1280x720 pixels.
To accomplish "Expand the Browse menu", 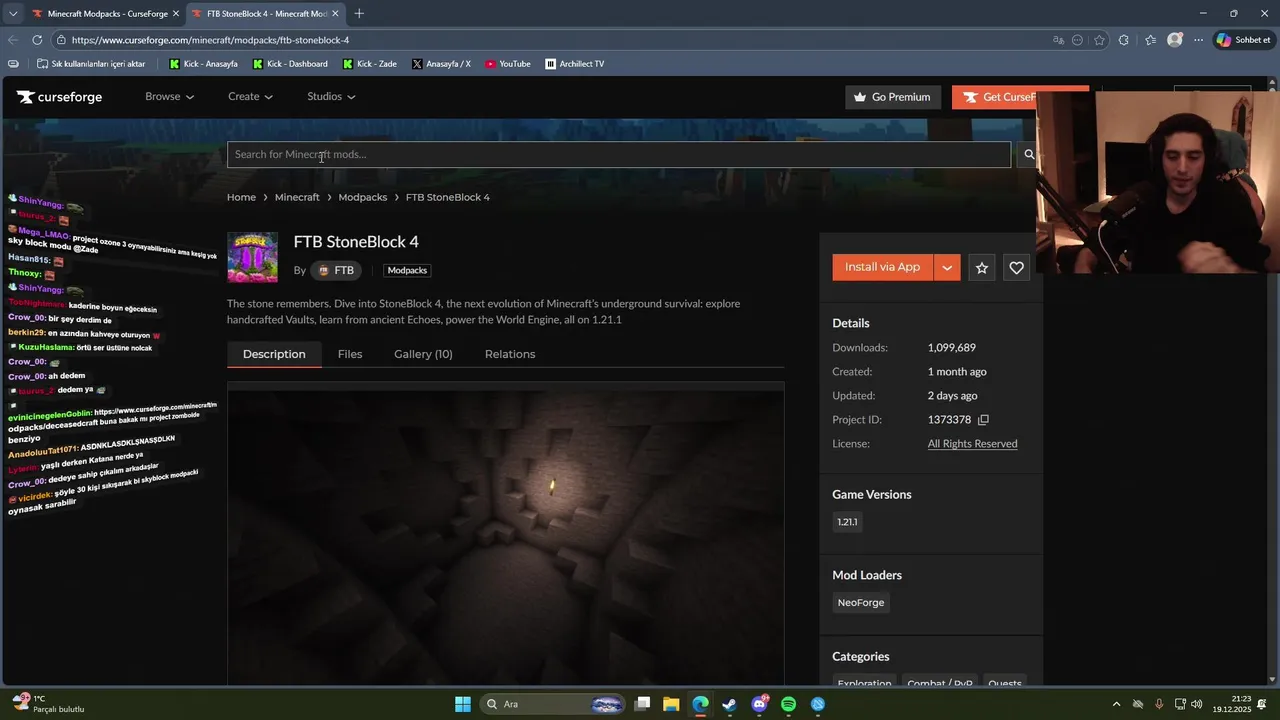I will [169, 97].
